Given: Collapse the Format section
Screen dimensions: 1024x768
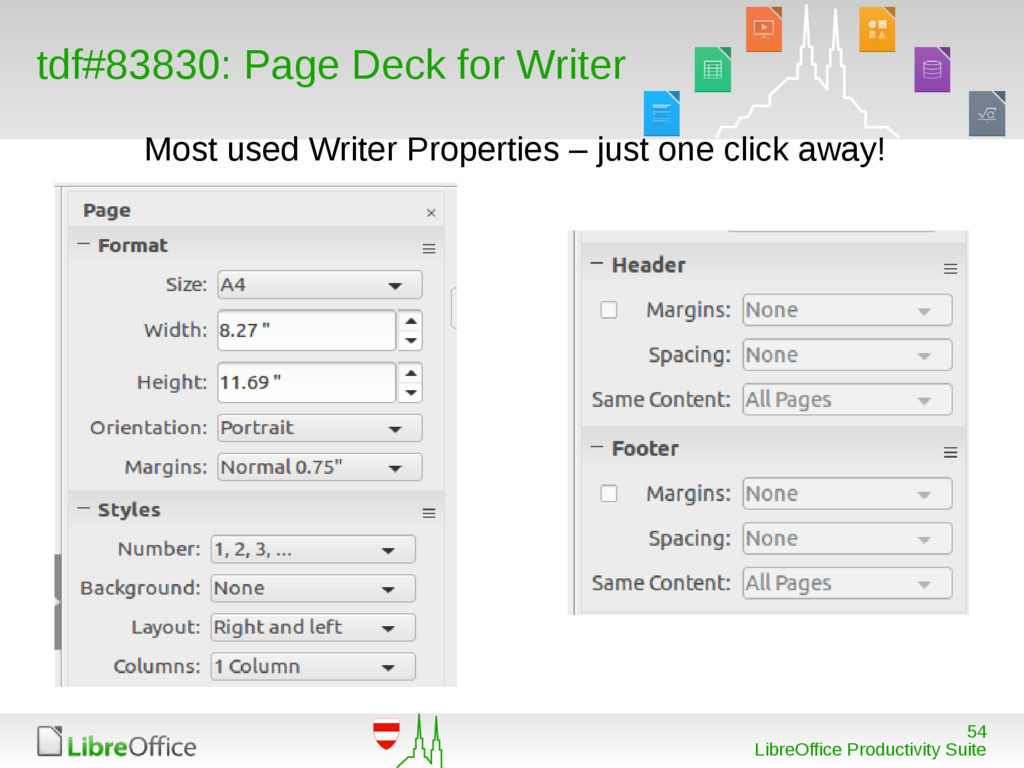Looking at the screenshot, I should [83, 244].
